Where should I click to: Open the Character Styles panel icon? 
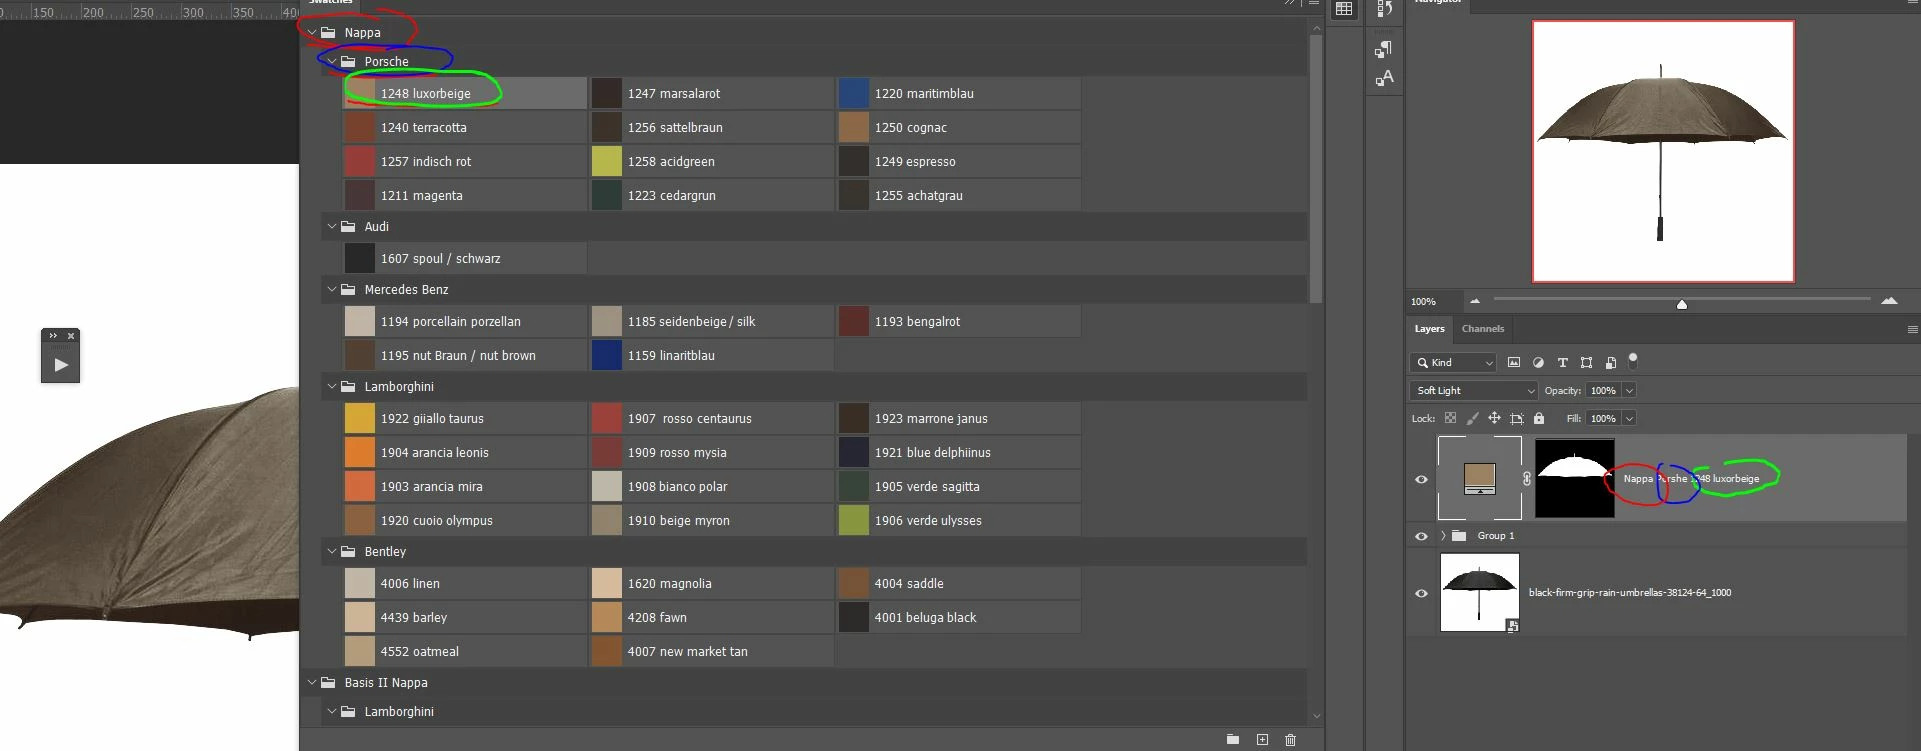(1384, 77)
